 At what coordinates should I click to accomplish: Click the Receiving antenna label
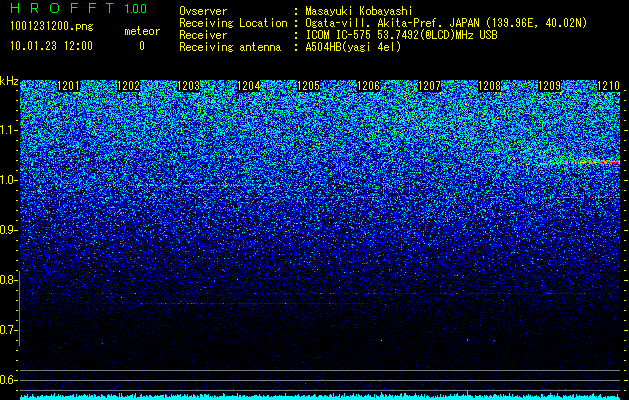(x=230, y=47)
